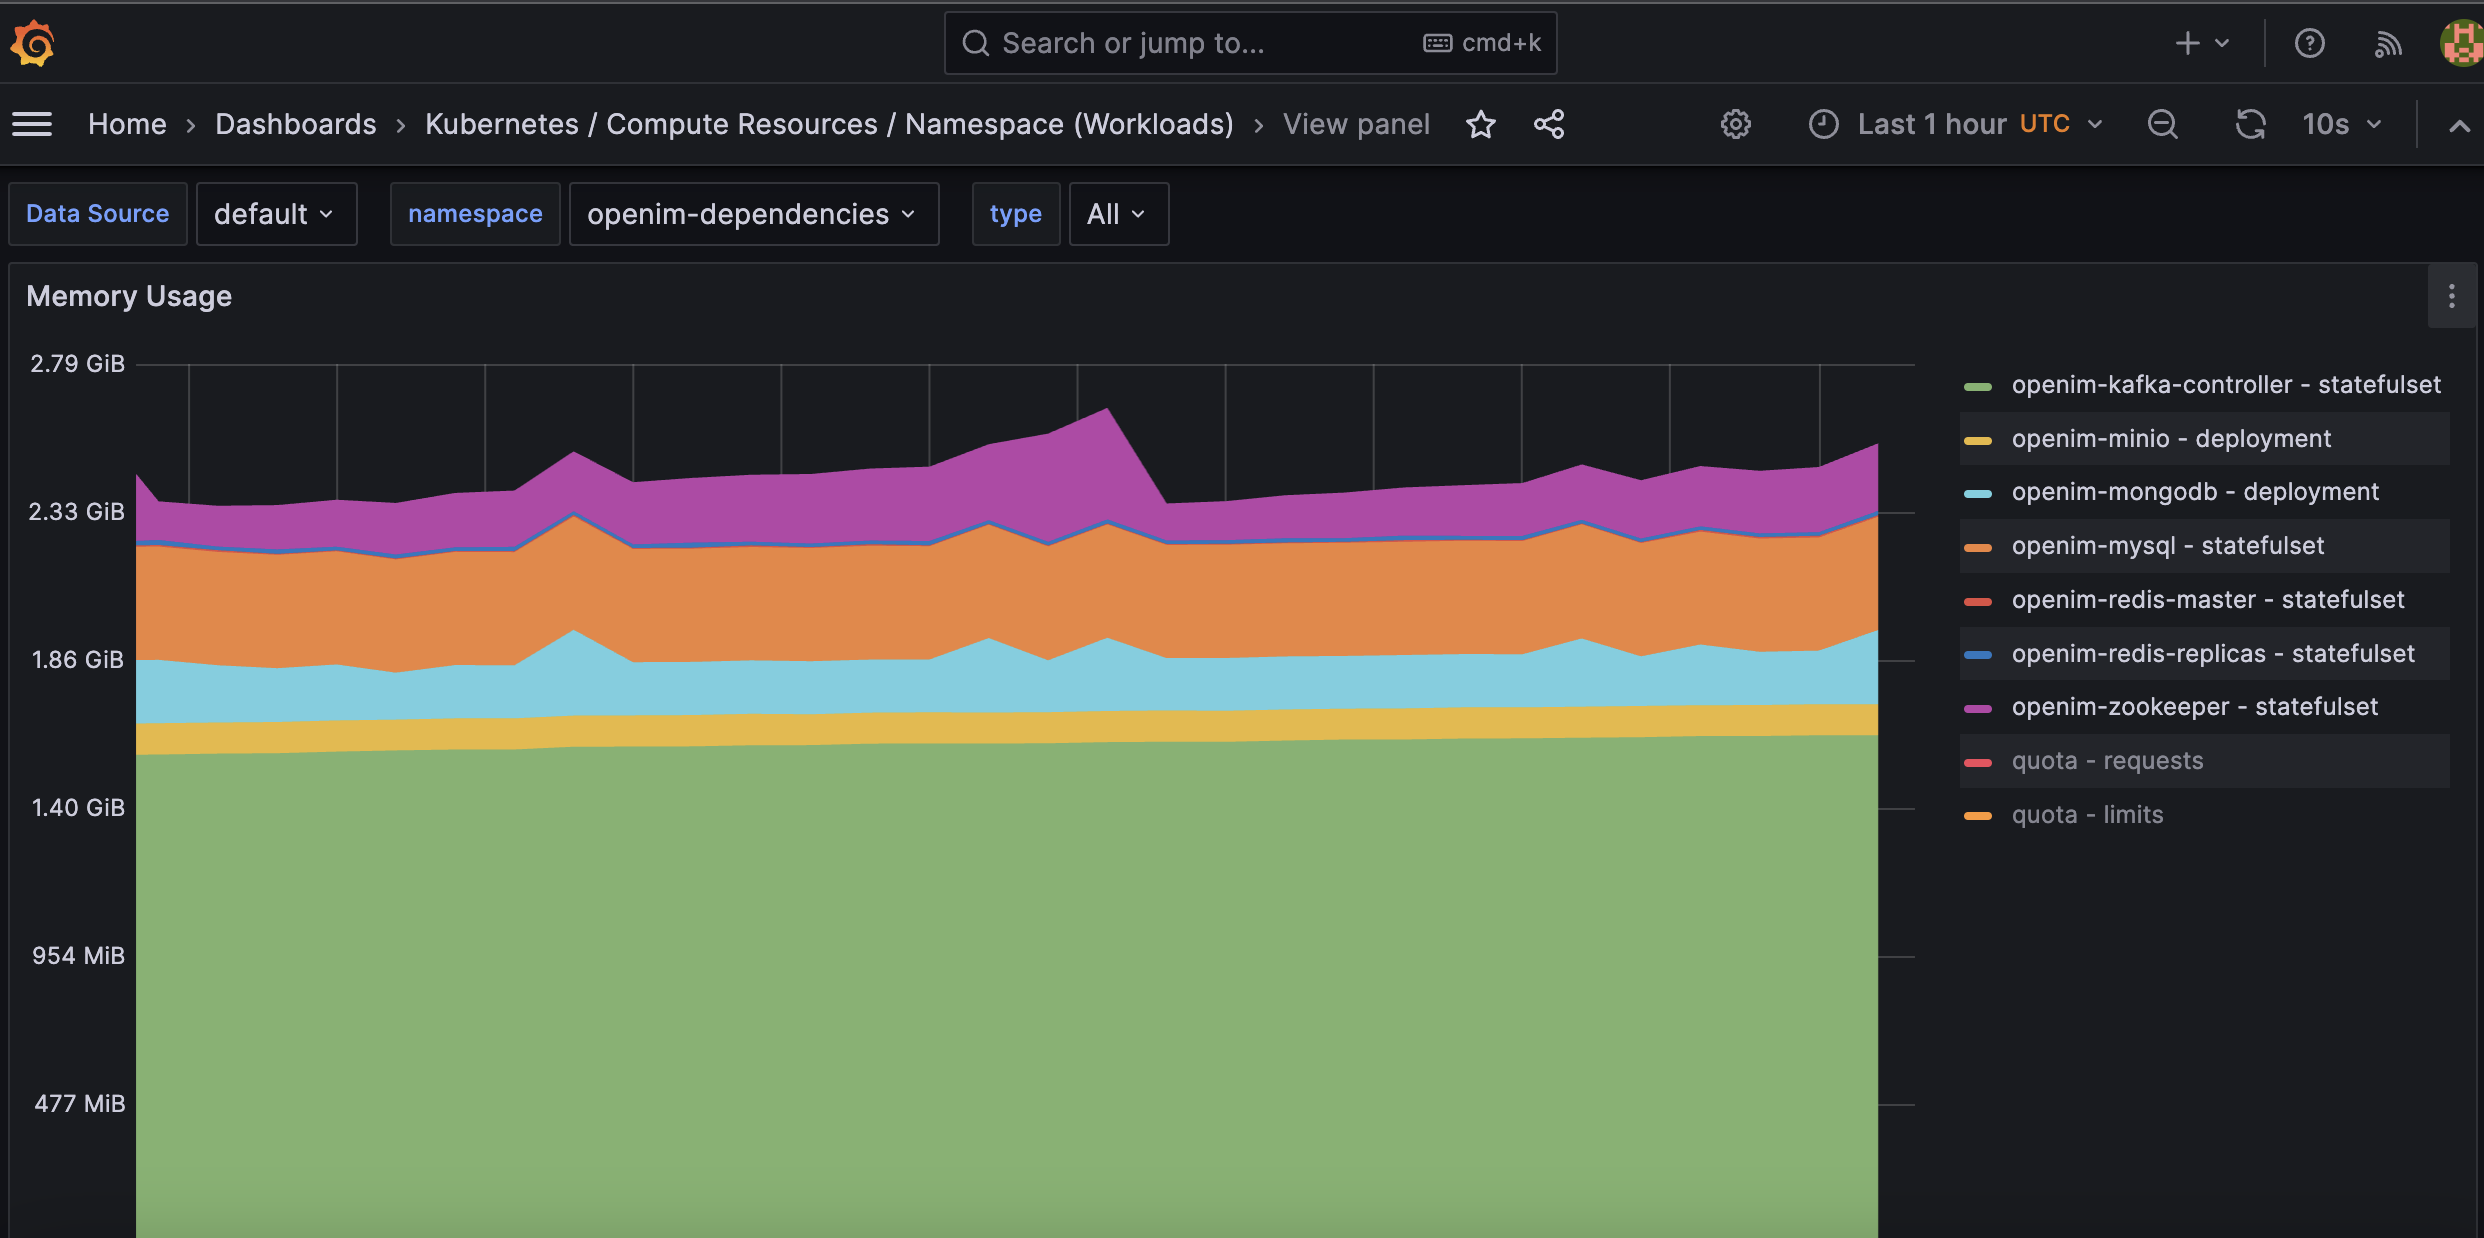Open the news feed icon
The image size is (2484, 1238).
[2388, 43]
